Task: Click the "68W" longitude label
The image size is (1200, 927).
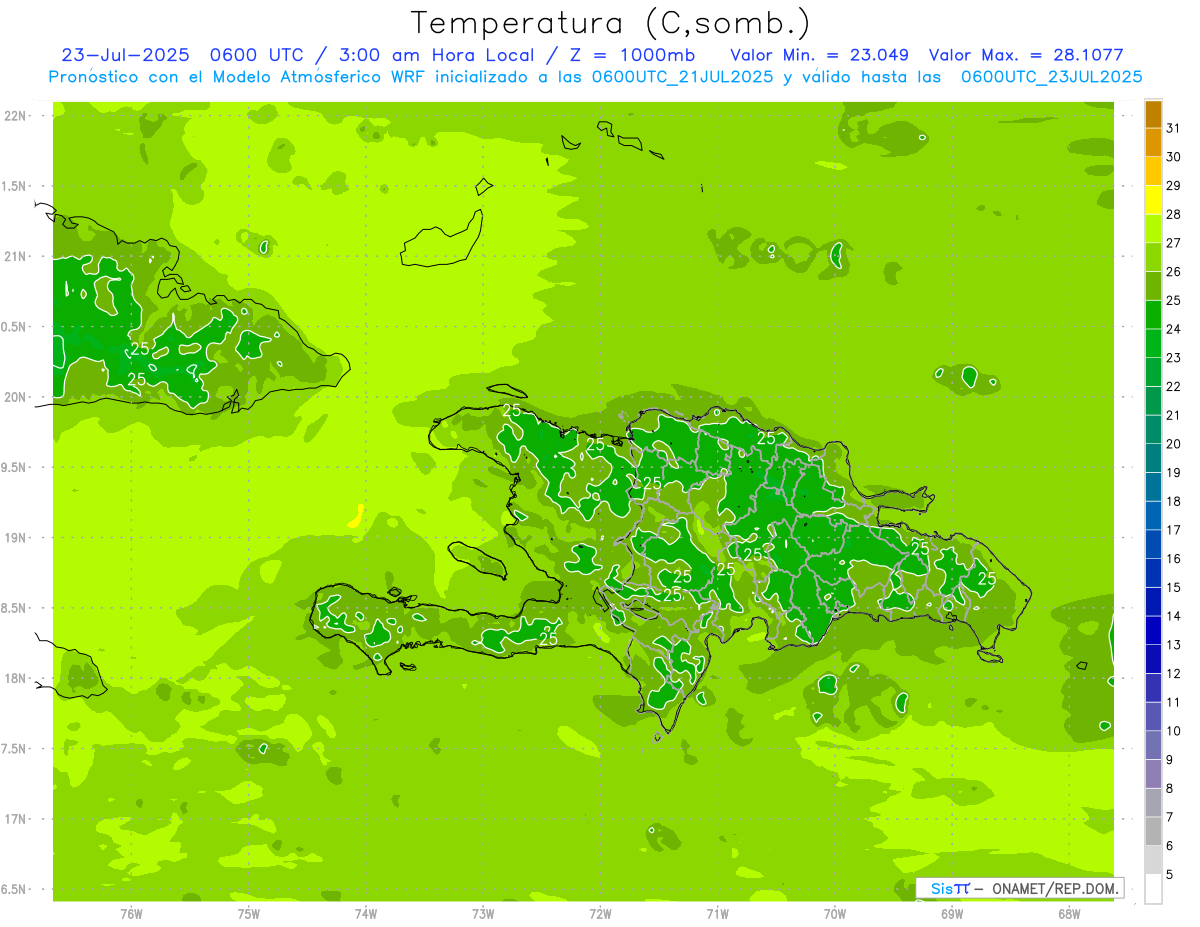Action: 1069,913
